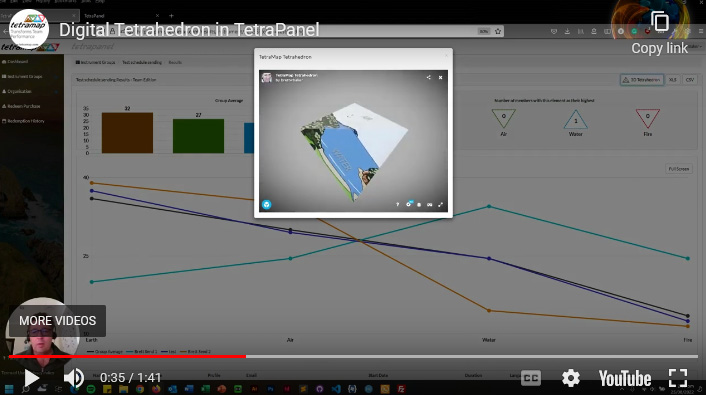Screen dimensions: 706x395
Task: Toggle closed captions CC button
Action: 531,378
